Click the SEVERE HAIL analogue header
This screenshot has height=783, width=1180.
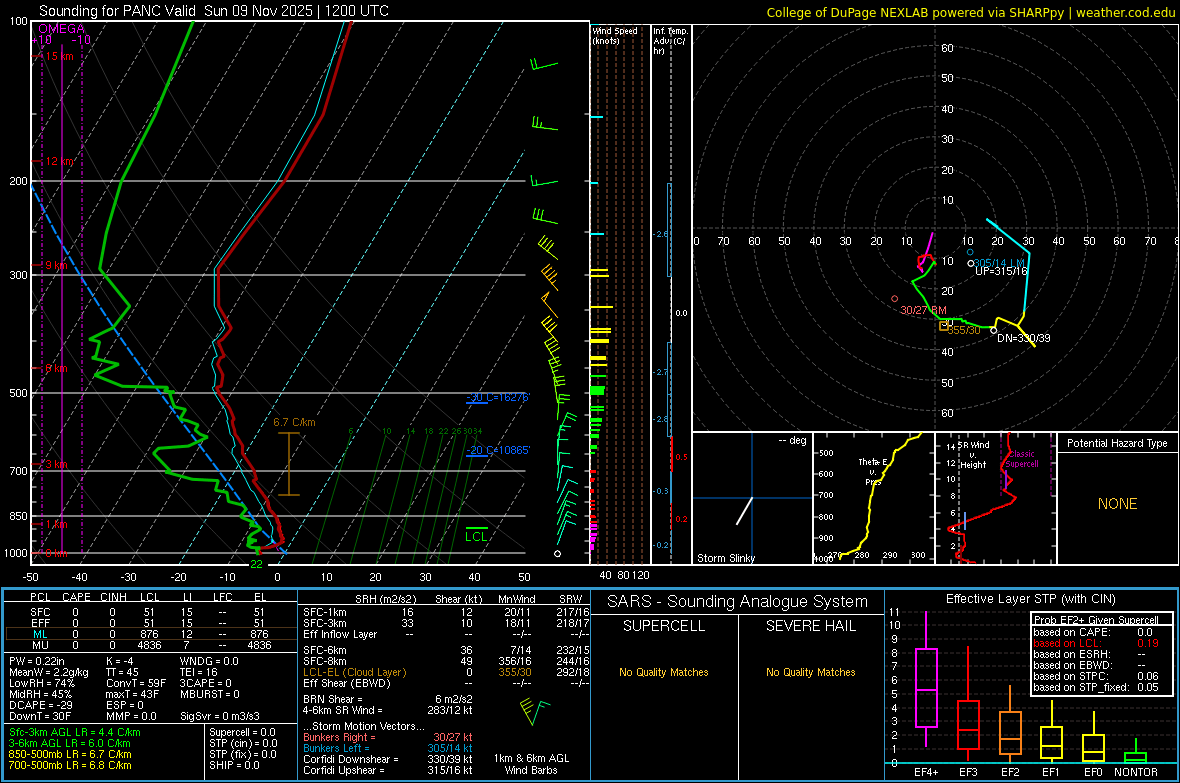tap(810, 626)
